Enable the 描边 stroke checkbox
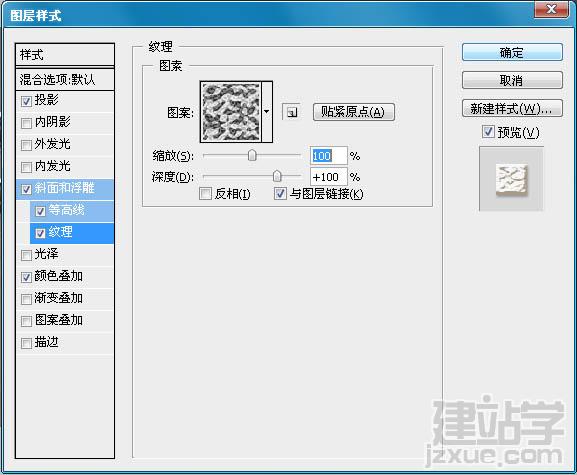This screenshot has width=577, height=475. 26,343
